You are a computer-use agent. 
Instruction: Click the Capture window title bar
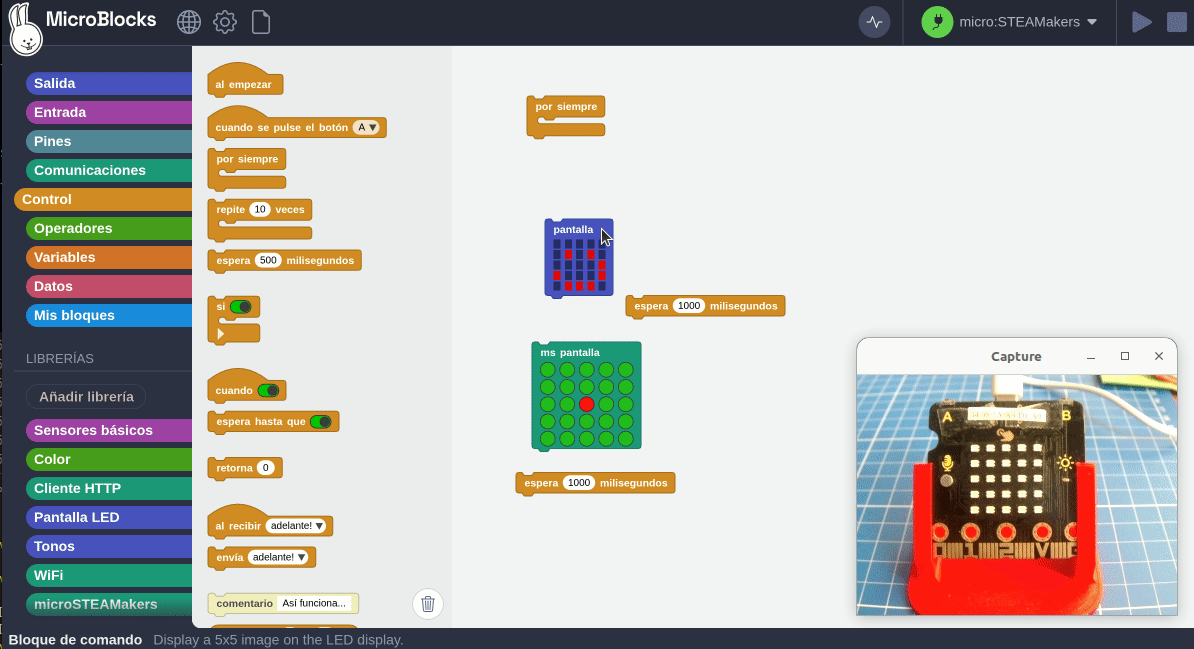point(1016,356)
